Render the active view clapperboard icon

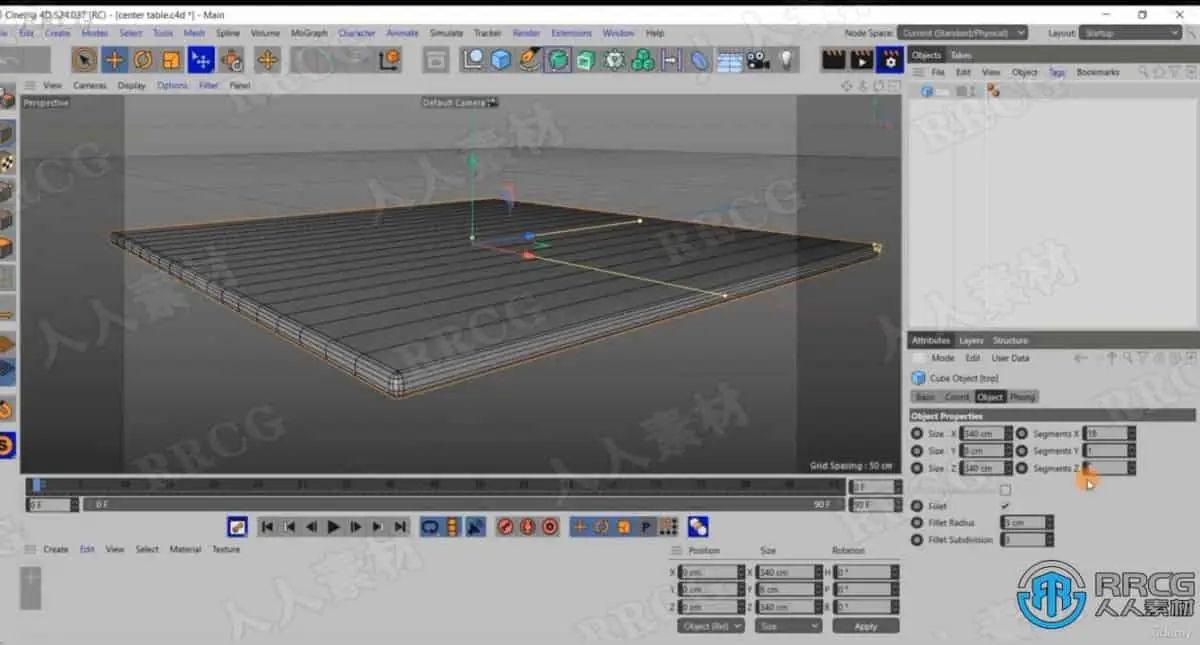click(833, 60)
